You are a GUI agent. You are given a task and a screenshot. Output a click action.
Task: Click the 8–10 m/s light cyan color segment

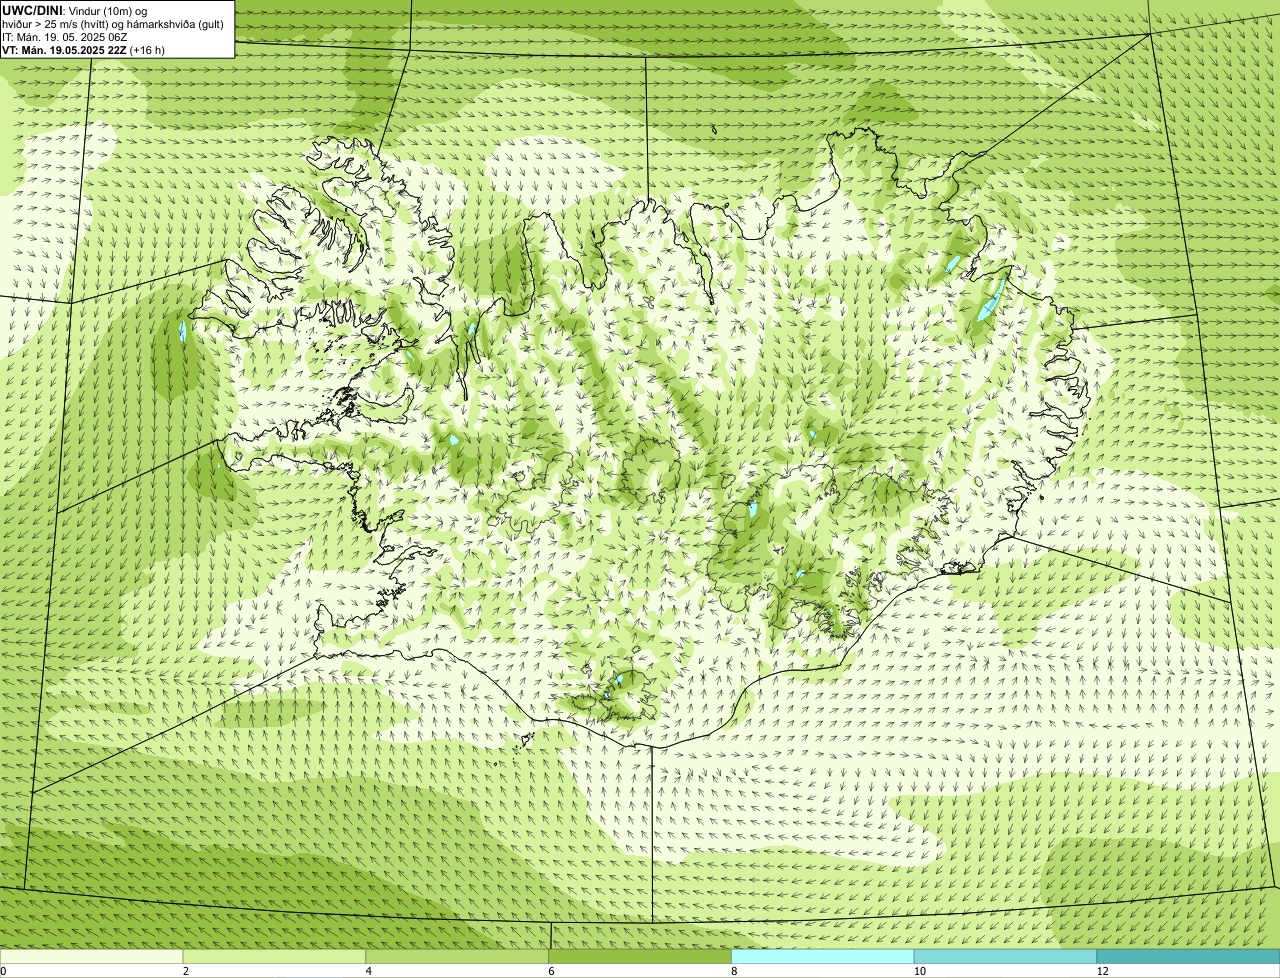pyautogui.click(x=823, y=956)
